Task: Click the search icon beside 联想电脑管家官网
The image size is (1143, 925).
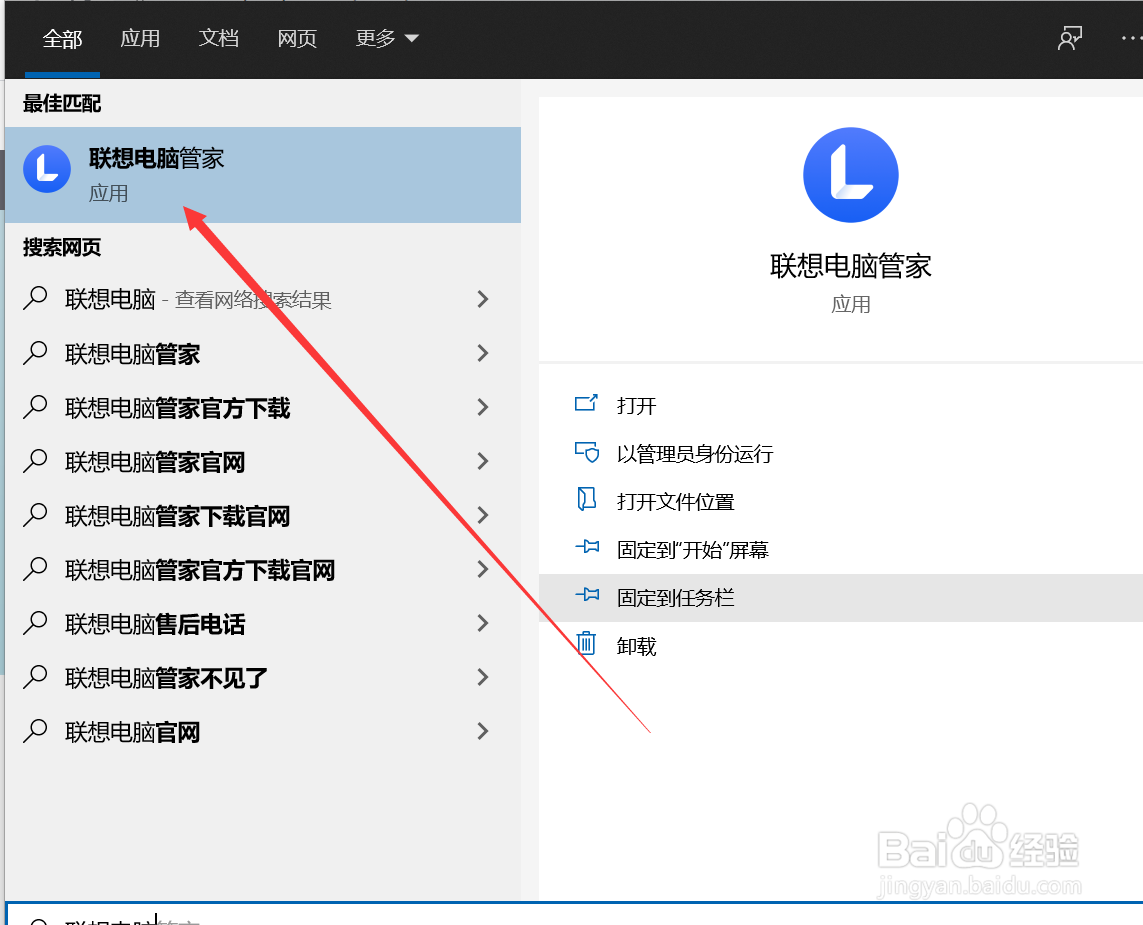Action: click(35, 461)
